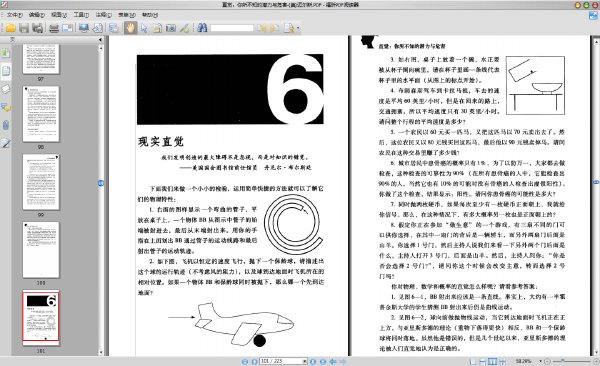Open the third menu (视图) in menu bar
Image resolution: width=600 pixels, height=366 pixels.
coord(59,15)
